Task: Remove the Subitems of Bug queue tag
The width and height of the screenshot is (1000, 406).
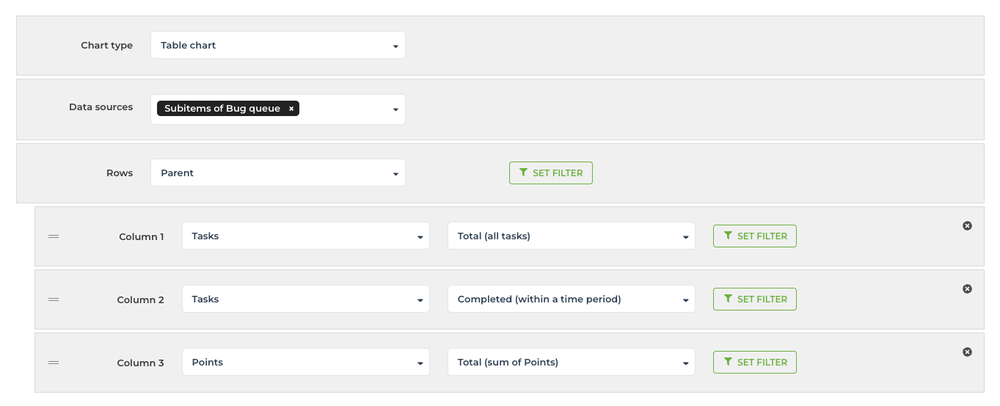Action: click(x=291, y=109)
